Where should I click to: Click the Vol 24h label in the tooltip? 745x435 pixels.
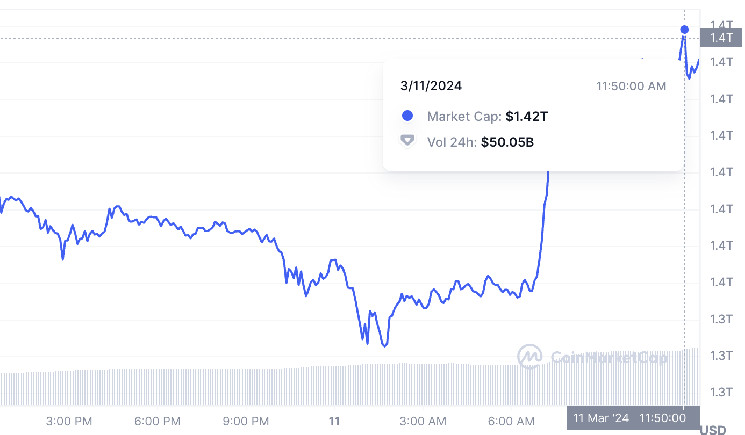tap(451, 142)
